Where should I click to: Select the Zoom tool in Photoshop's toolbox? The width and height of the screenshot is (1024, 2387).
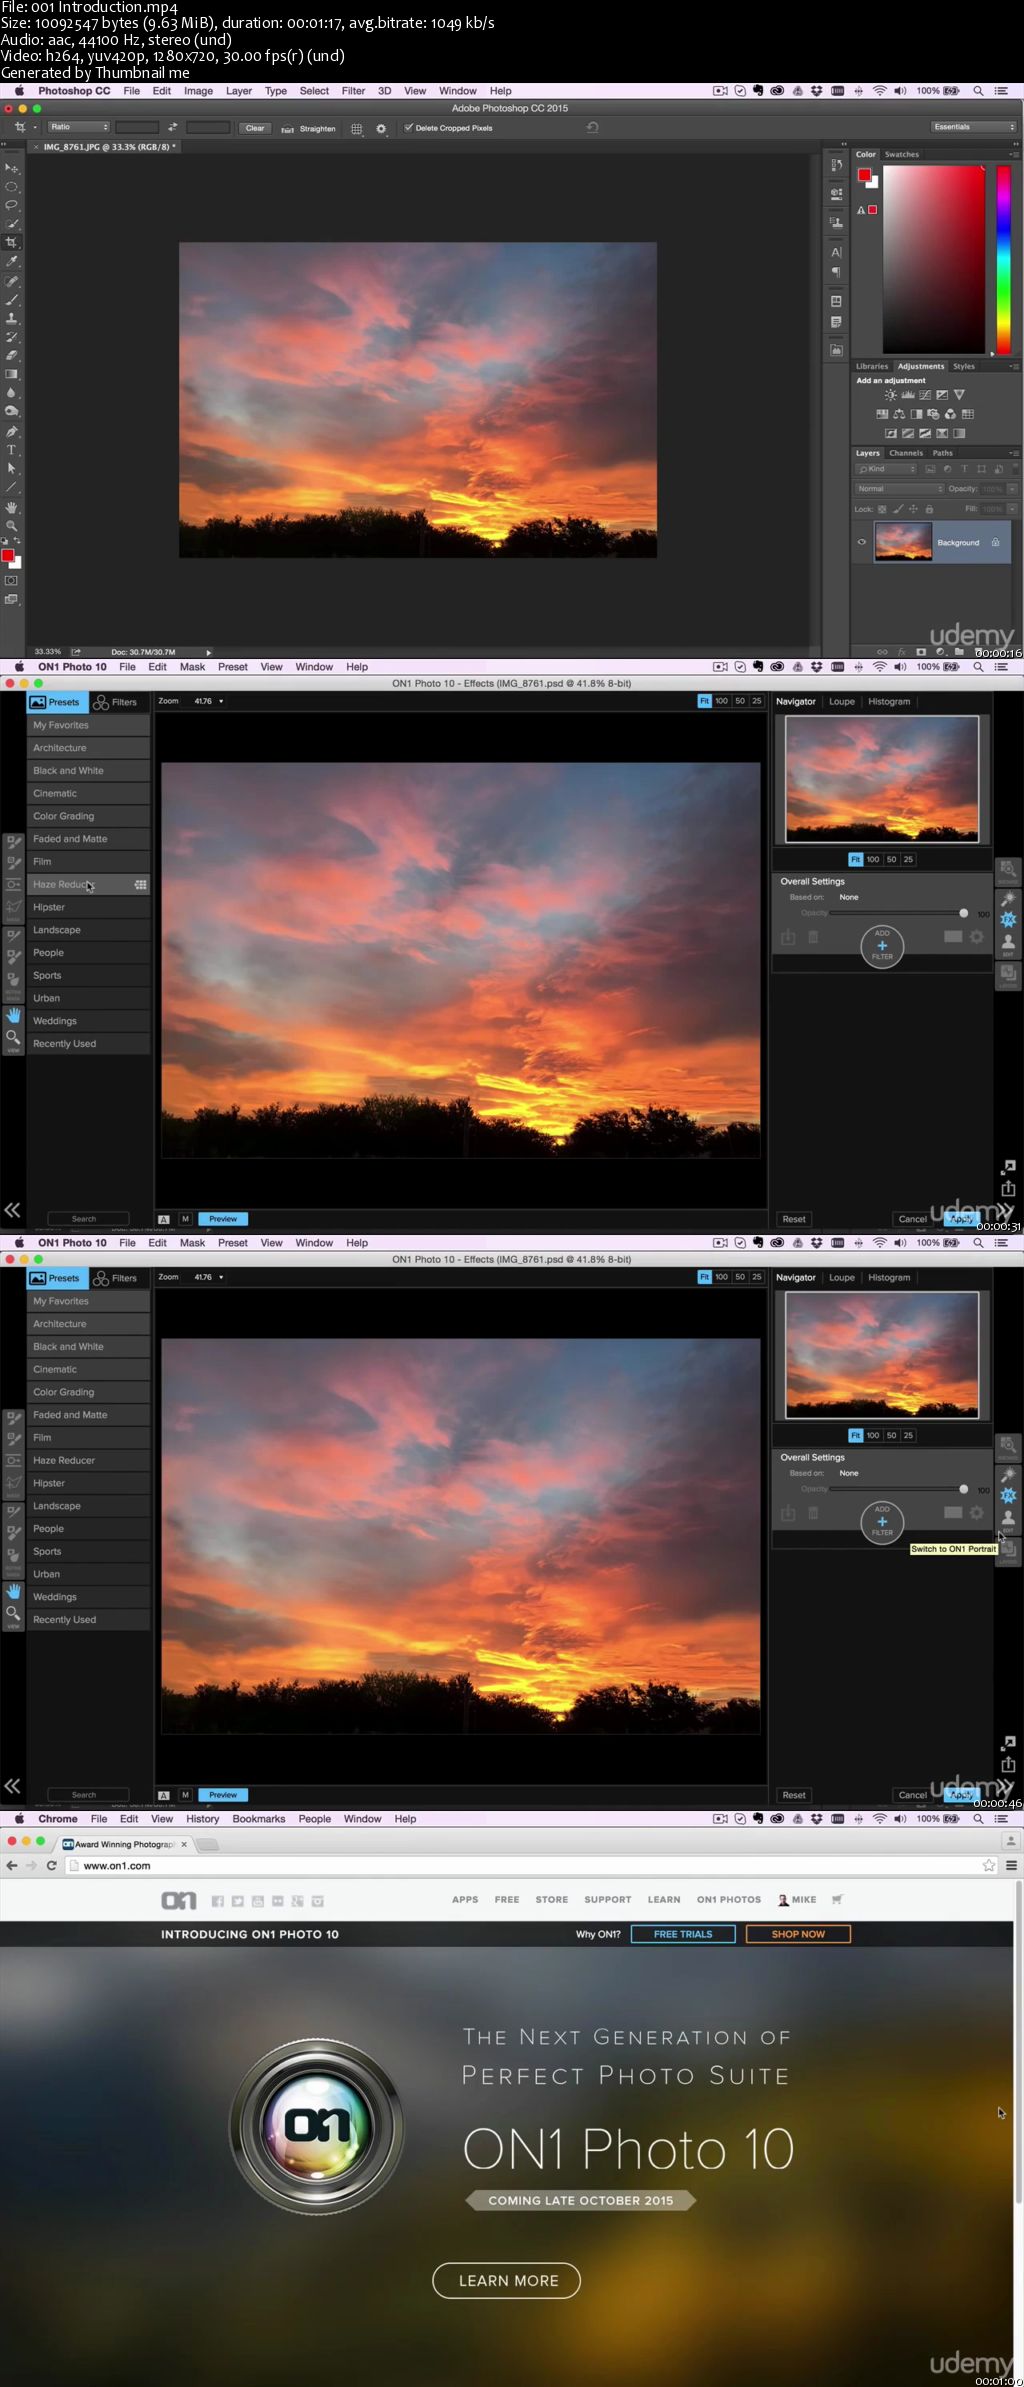point(12,525)
